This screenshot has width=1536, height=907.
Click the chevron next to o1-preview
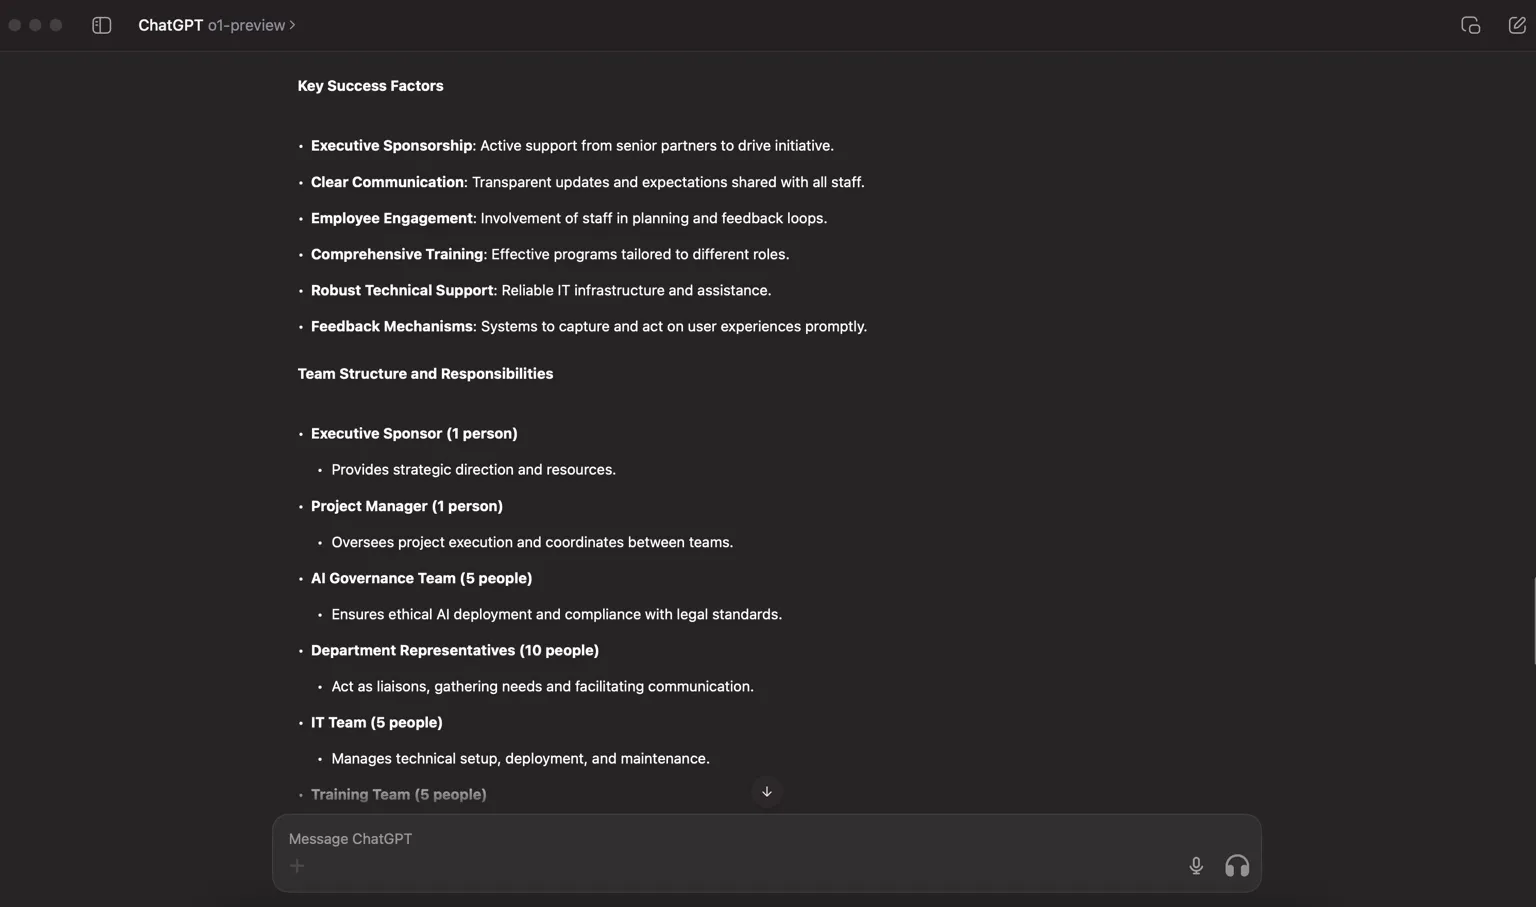(292, 25)
